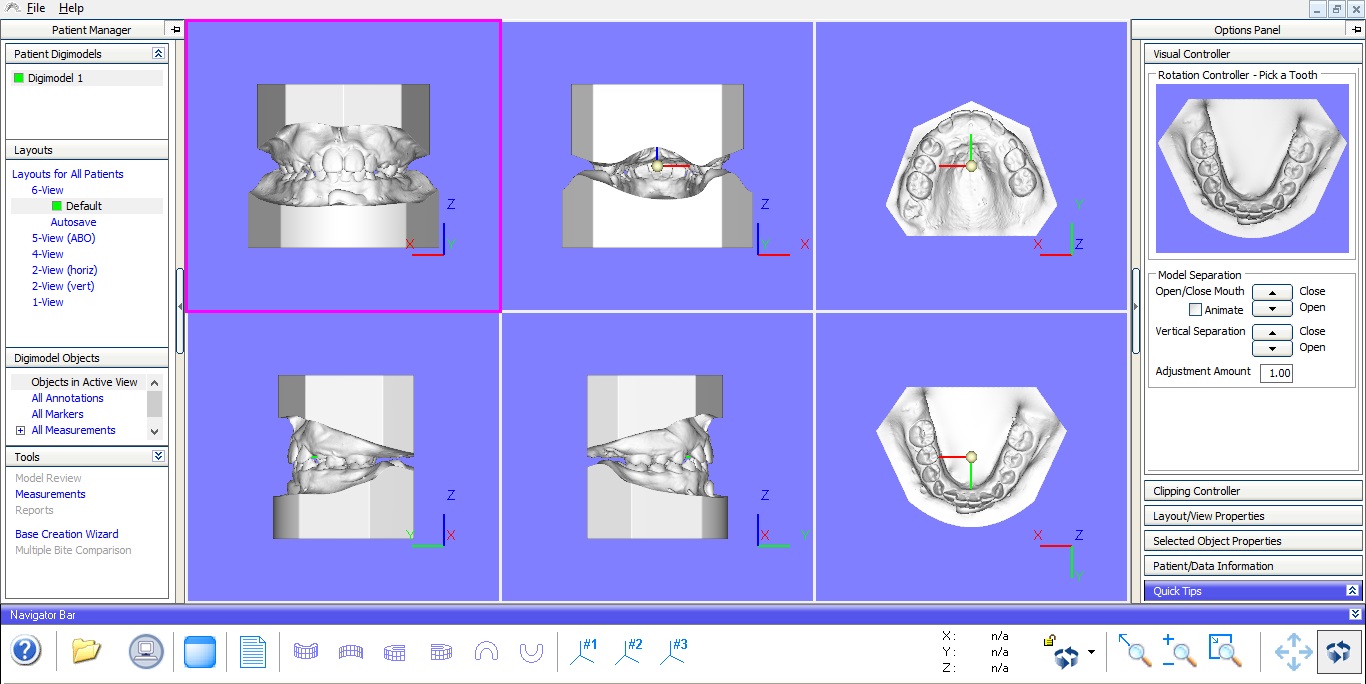Screen dimensions: 1366x684
Task: Open the rotation mode dropdown arrow
Action: click(x=1091, y=653)
